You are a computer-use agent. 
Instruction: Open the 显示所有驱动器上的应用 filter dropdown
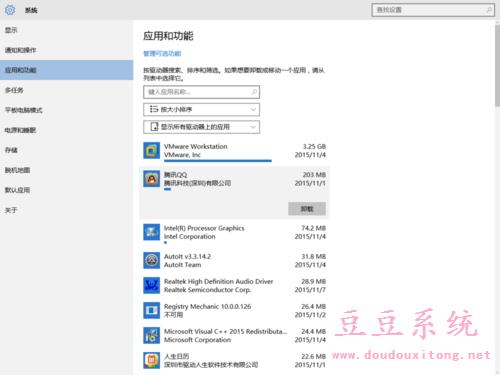pyautogui.click(x=201, y=127)
